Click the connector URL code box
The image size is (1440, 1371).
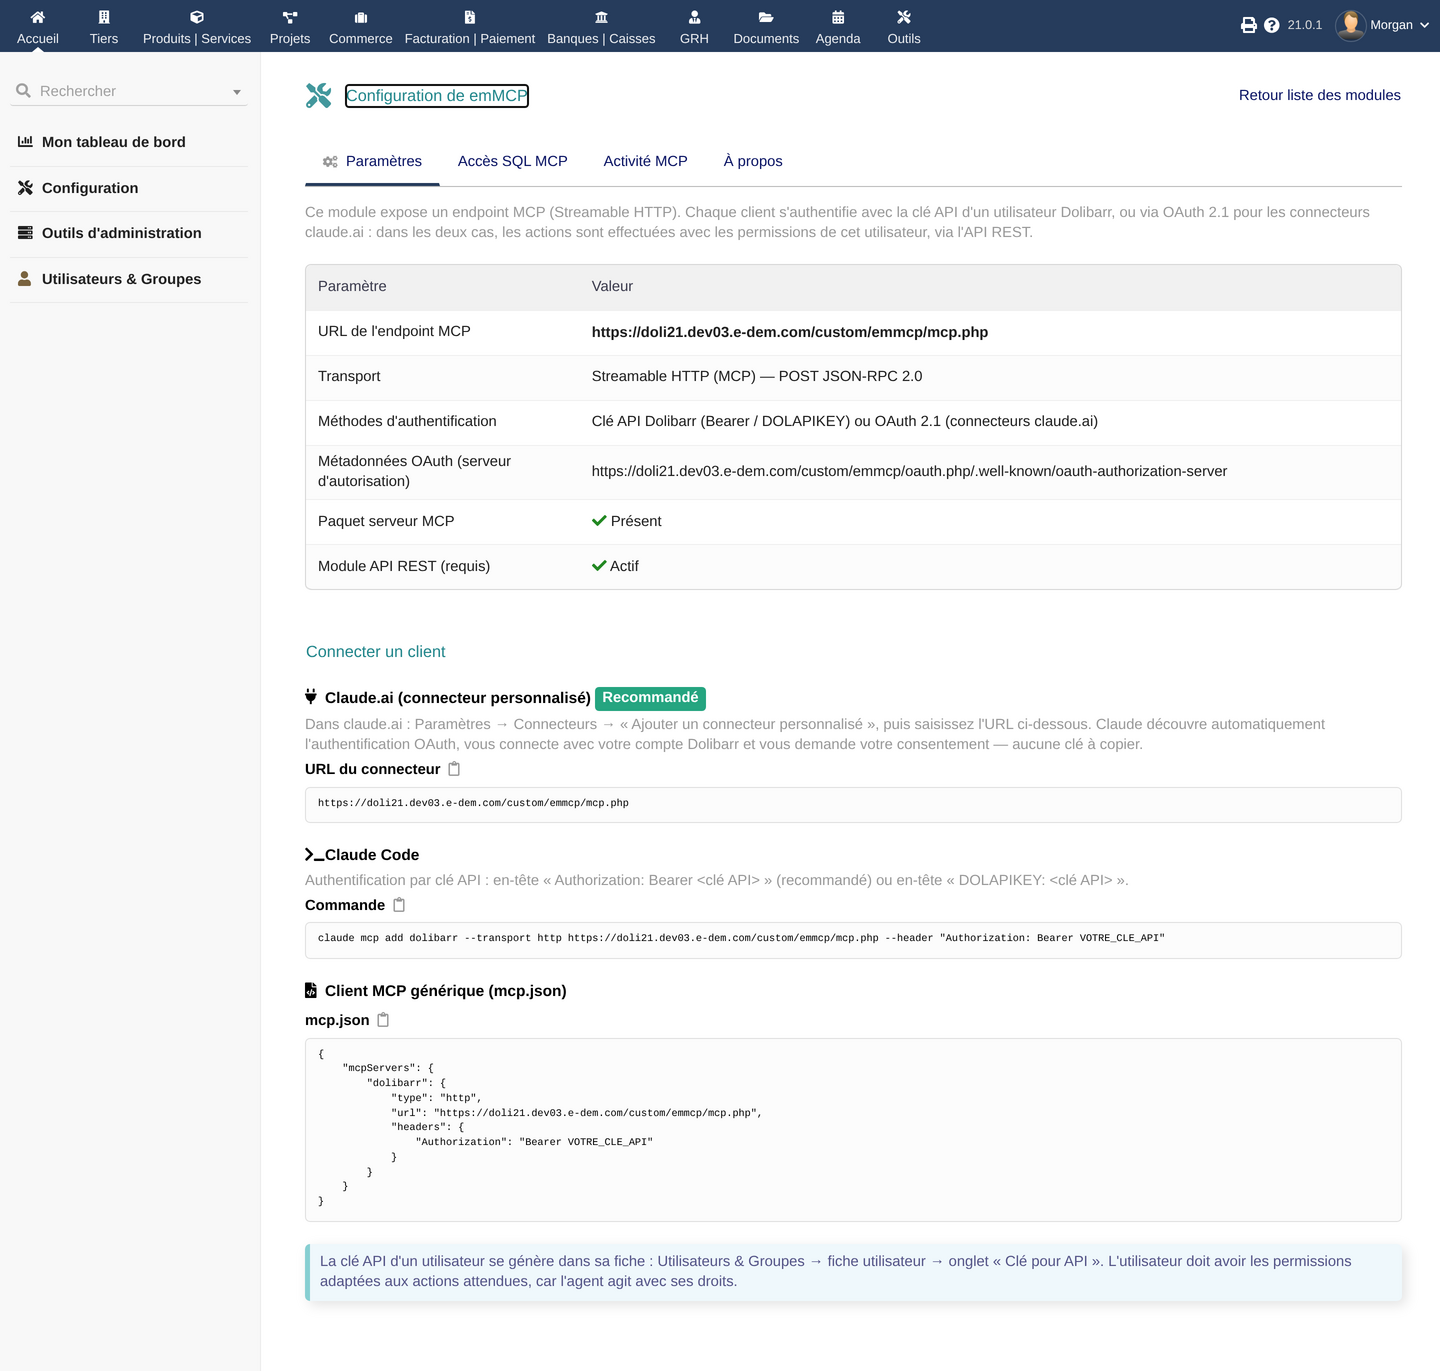click(853, 804)
